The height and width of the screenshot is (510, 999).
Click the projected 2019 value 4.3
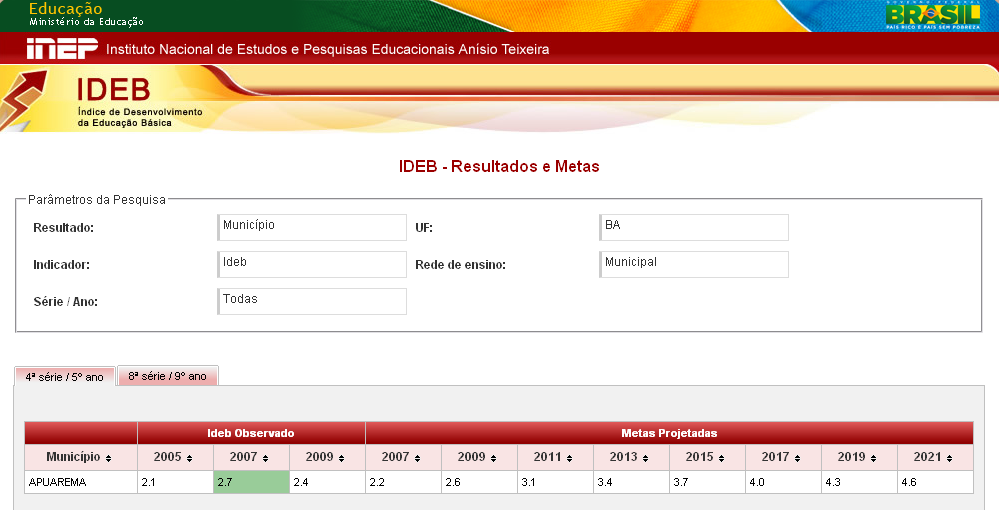pos(859,482)
